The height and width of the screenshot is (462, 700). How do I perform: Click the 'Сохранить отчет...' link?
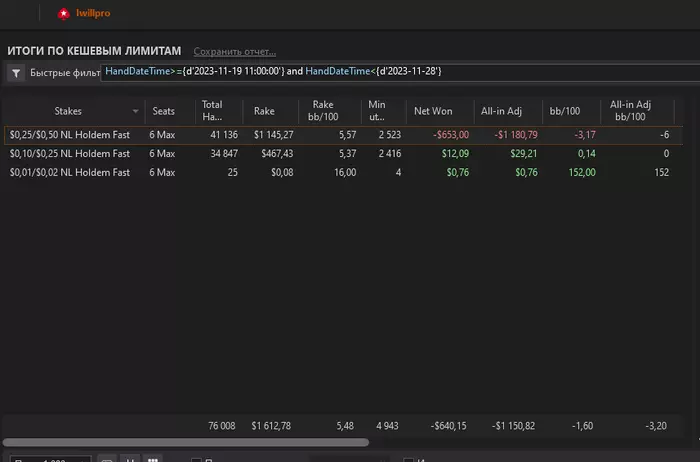coord(235,51)
